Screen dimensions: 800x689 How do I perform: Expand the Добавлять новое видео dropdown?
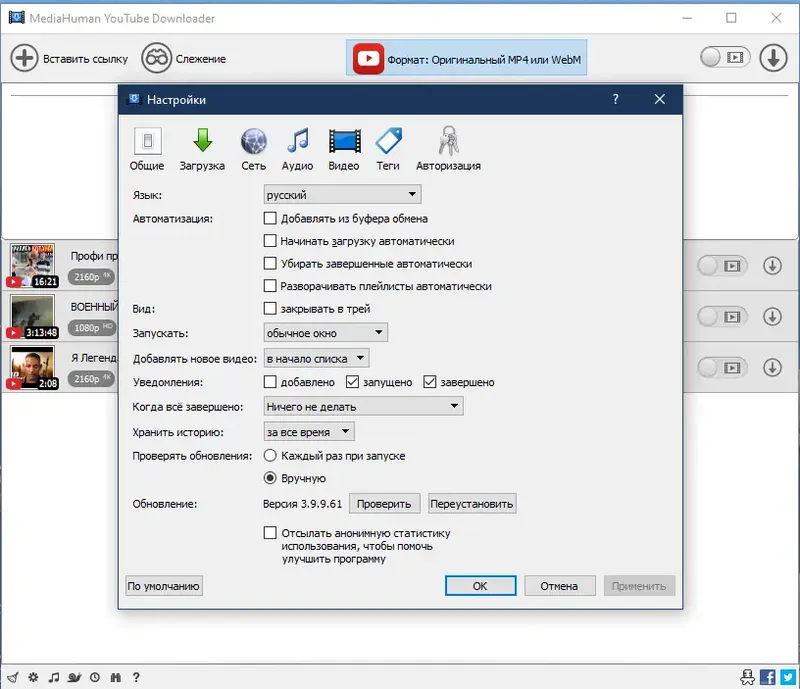point(316,358)
